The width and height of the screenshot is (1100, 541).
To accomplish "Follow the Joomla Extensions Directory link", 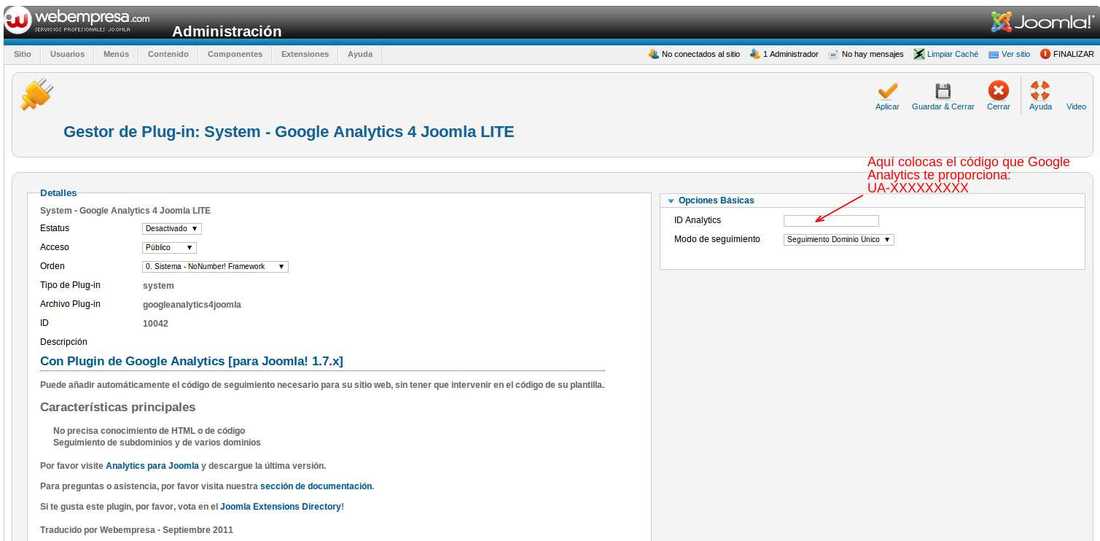I will coord(281,507).
